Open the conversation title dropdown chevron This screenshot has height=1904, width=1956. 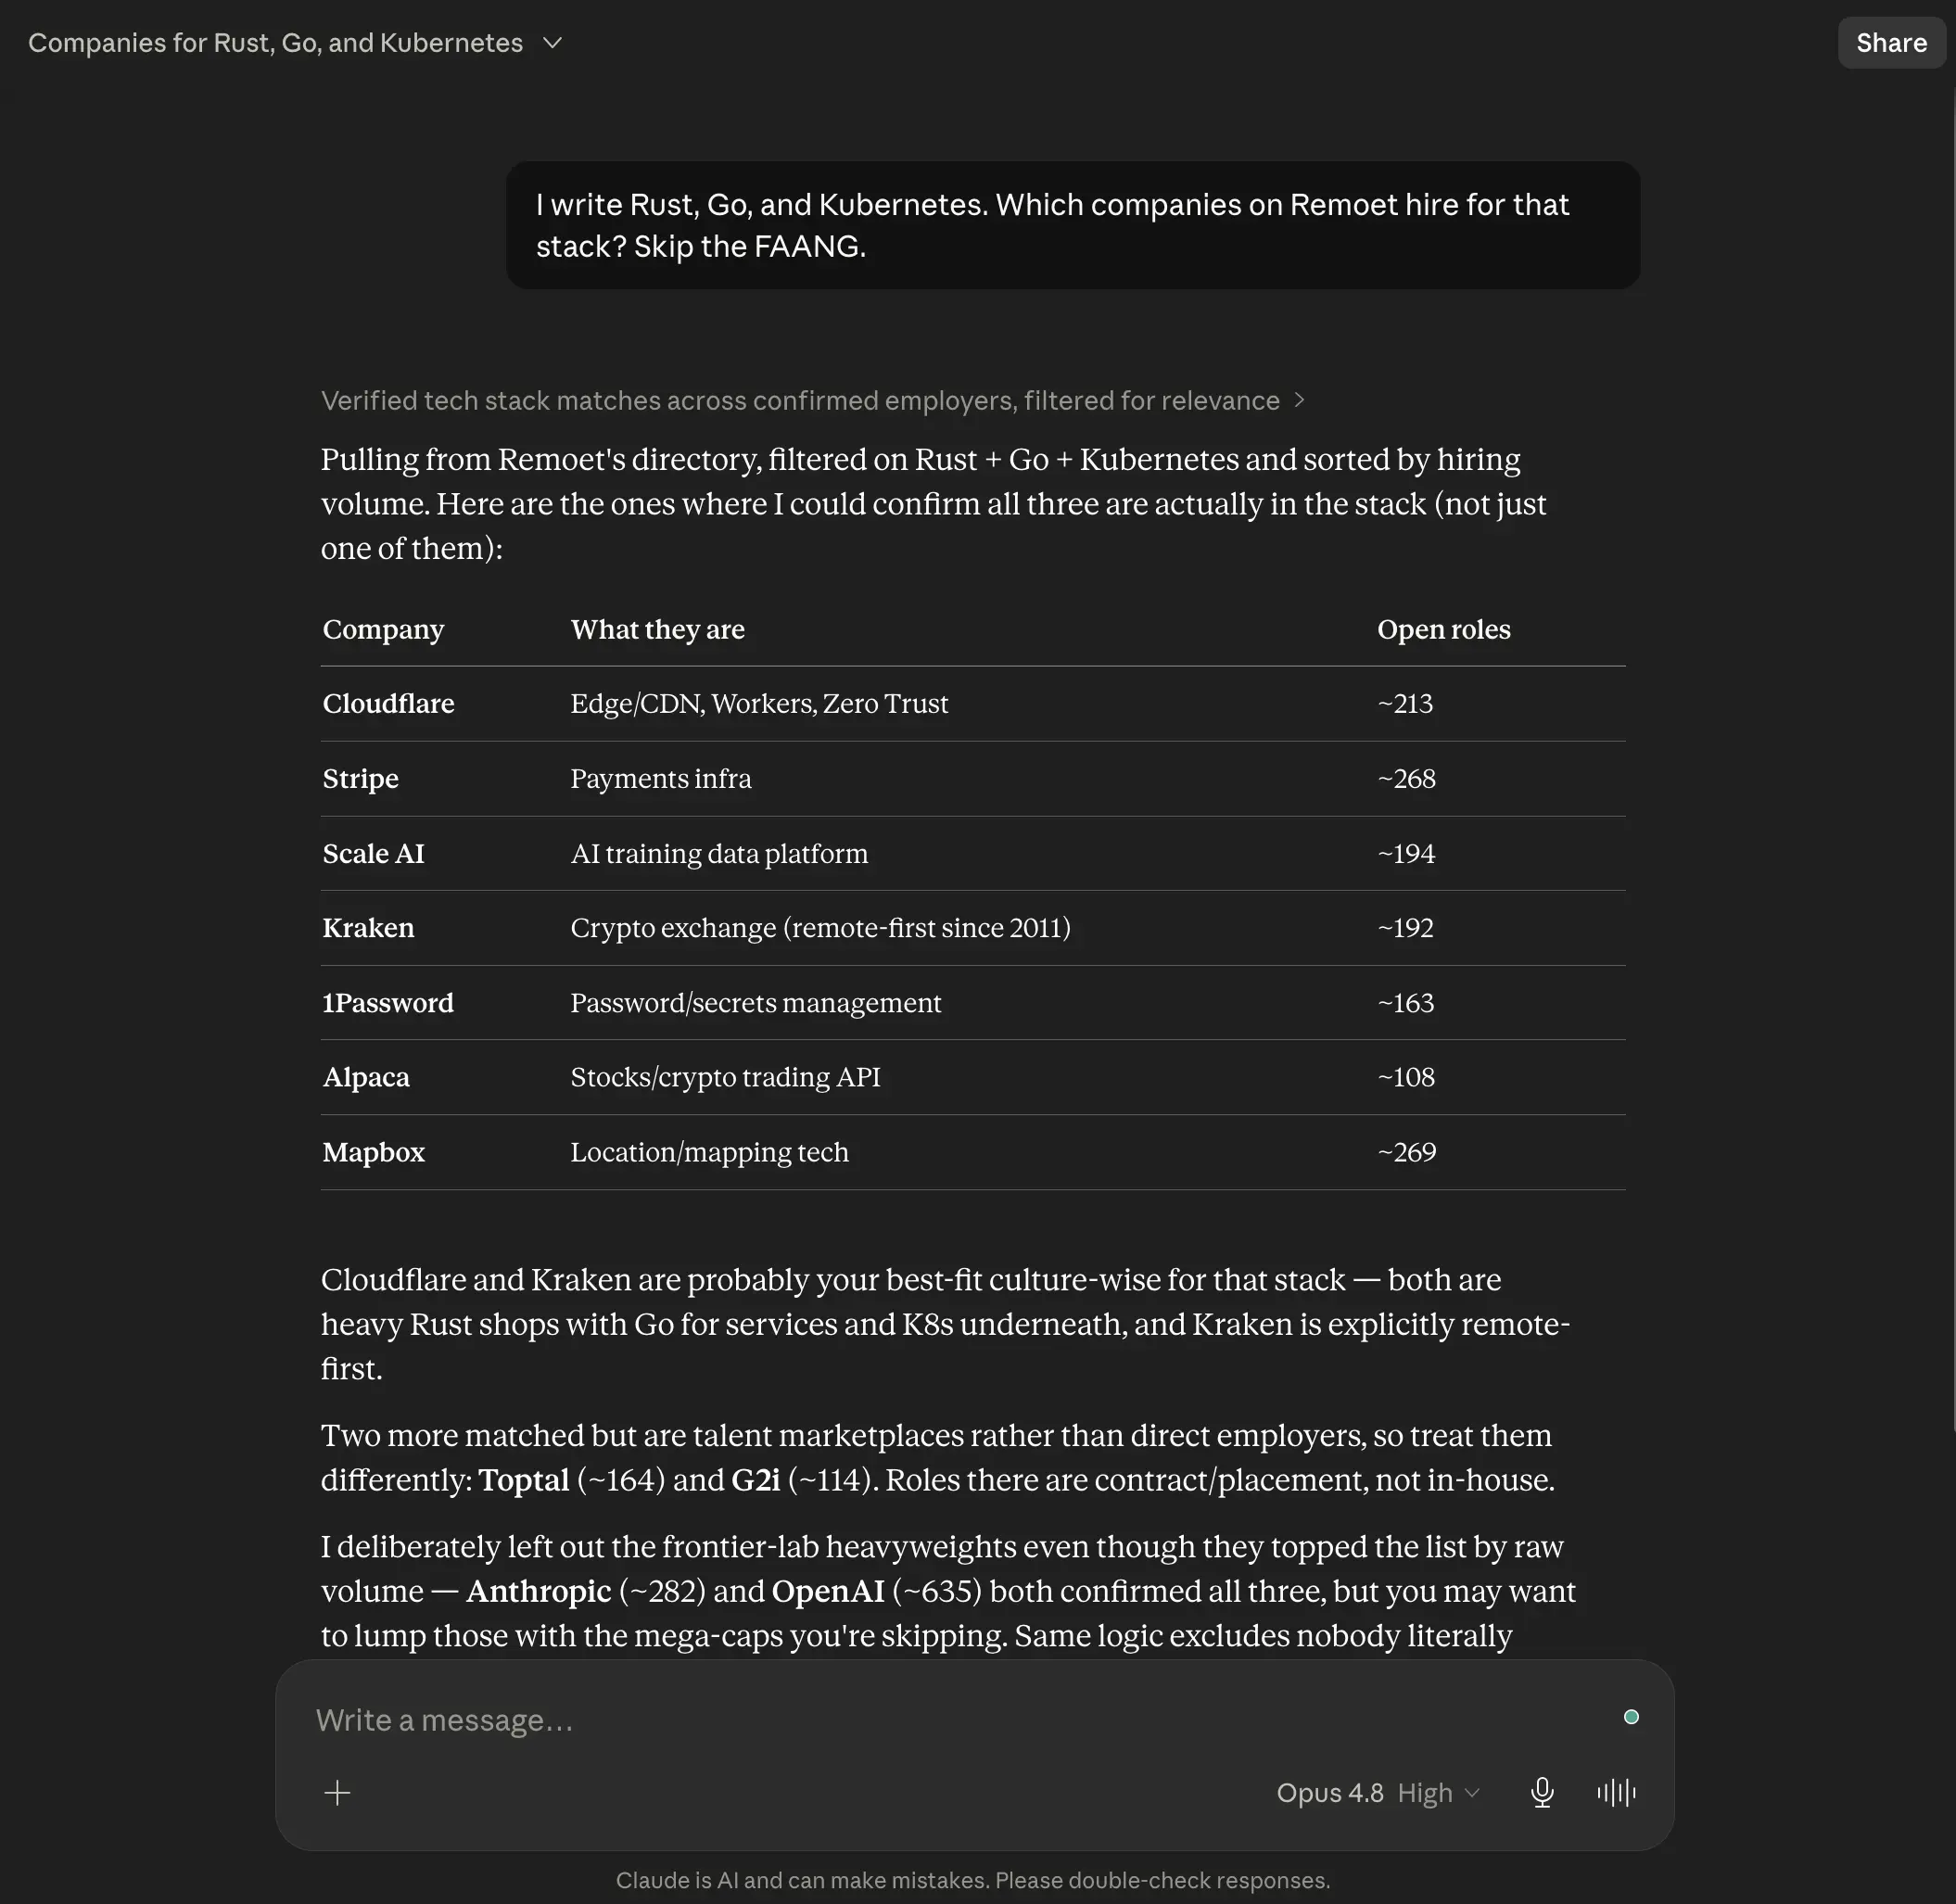point(552,43)
